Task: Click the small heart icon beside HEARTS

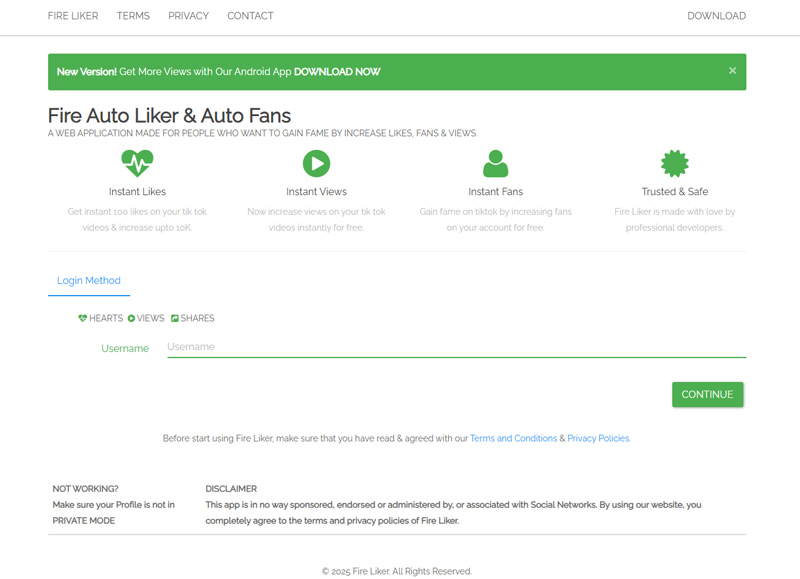Action: [x=83, y=318]
